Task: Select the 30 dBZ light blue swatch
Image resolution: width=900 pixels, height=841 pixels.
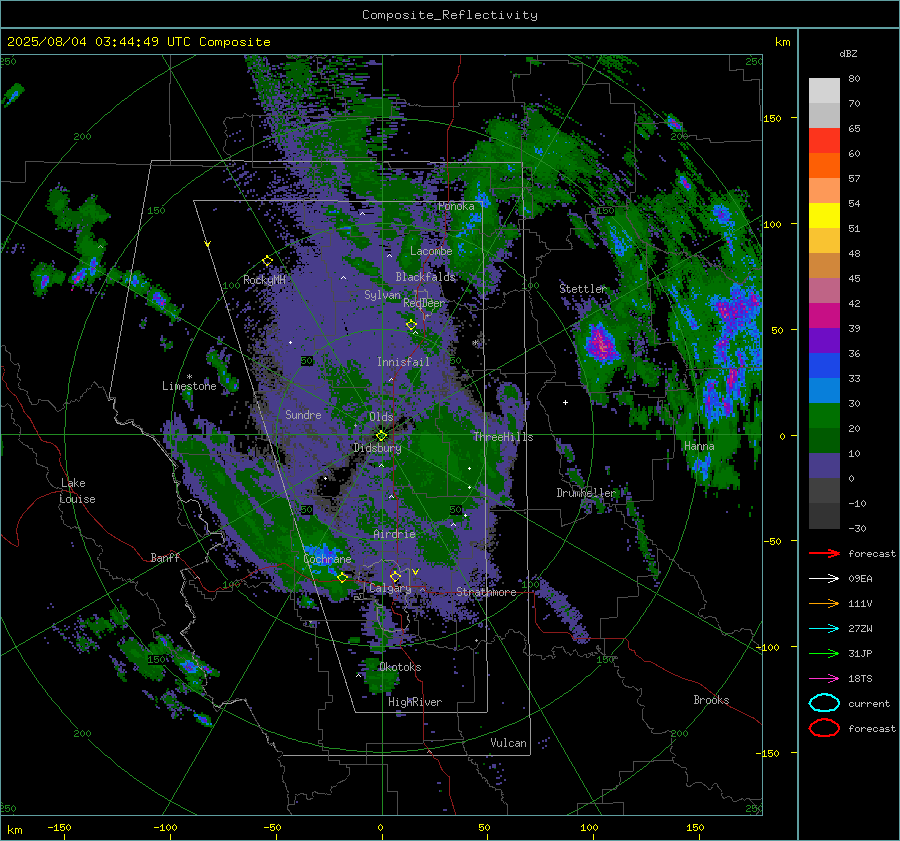Action: point(824,390)
